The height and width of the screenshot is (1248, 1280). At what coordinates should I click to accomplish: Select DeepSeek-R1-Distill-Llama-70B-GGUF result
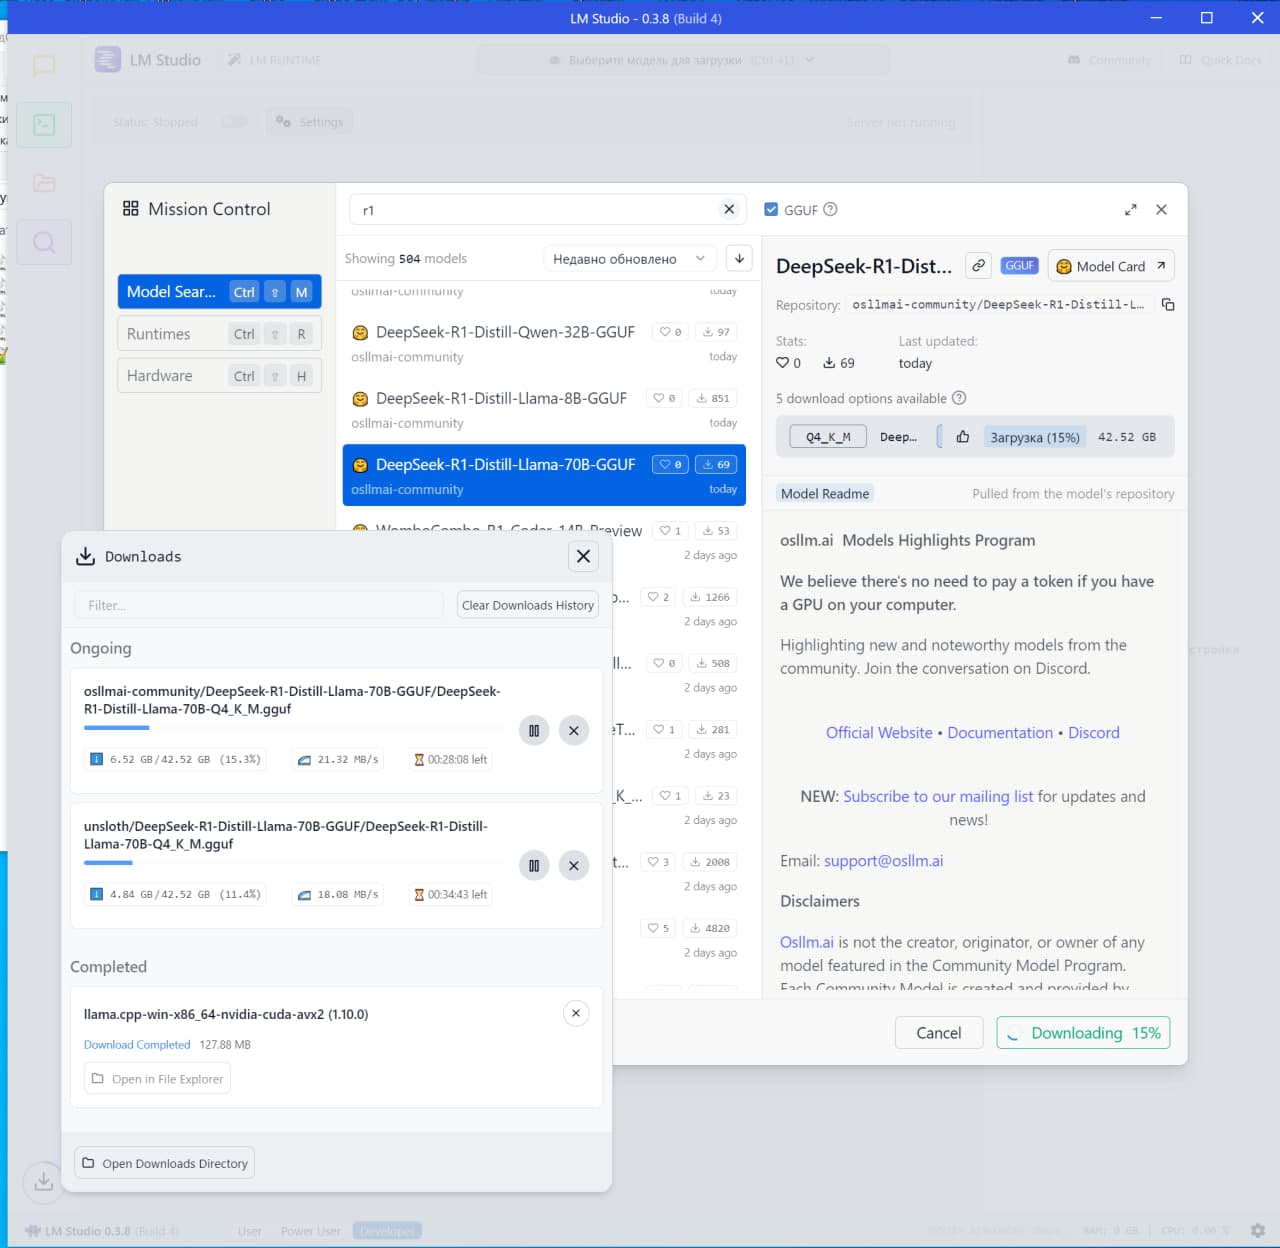544,475
